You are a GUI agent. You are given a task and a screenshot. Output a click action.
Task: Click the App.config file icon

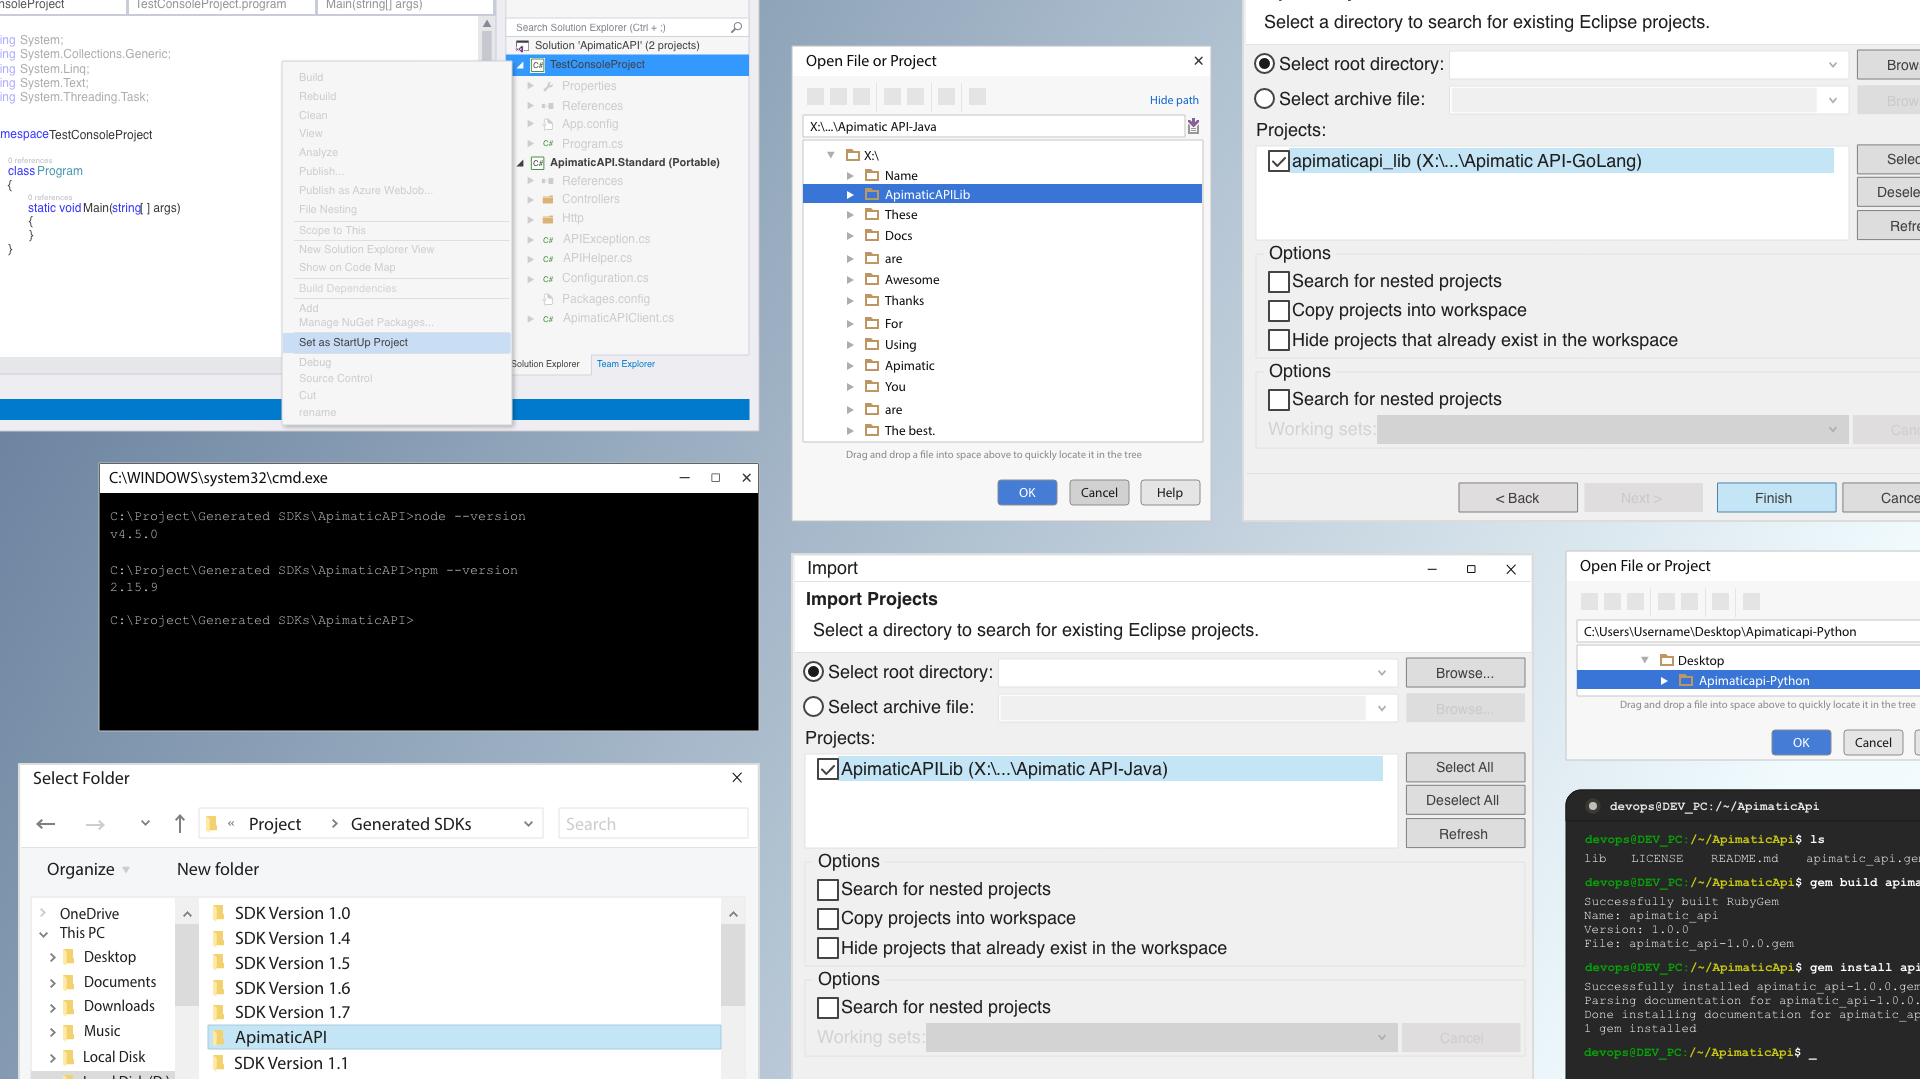(548, 124)
